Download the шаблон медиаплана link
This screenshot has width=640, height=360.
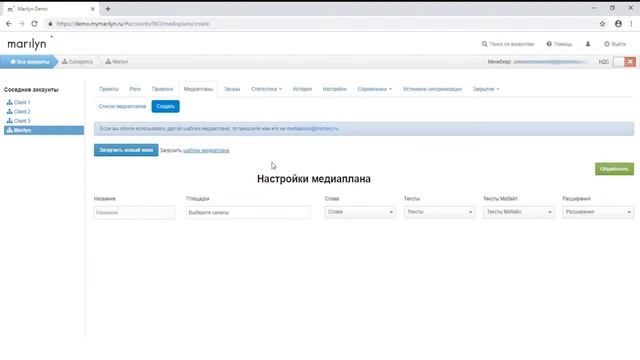206,151
